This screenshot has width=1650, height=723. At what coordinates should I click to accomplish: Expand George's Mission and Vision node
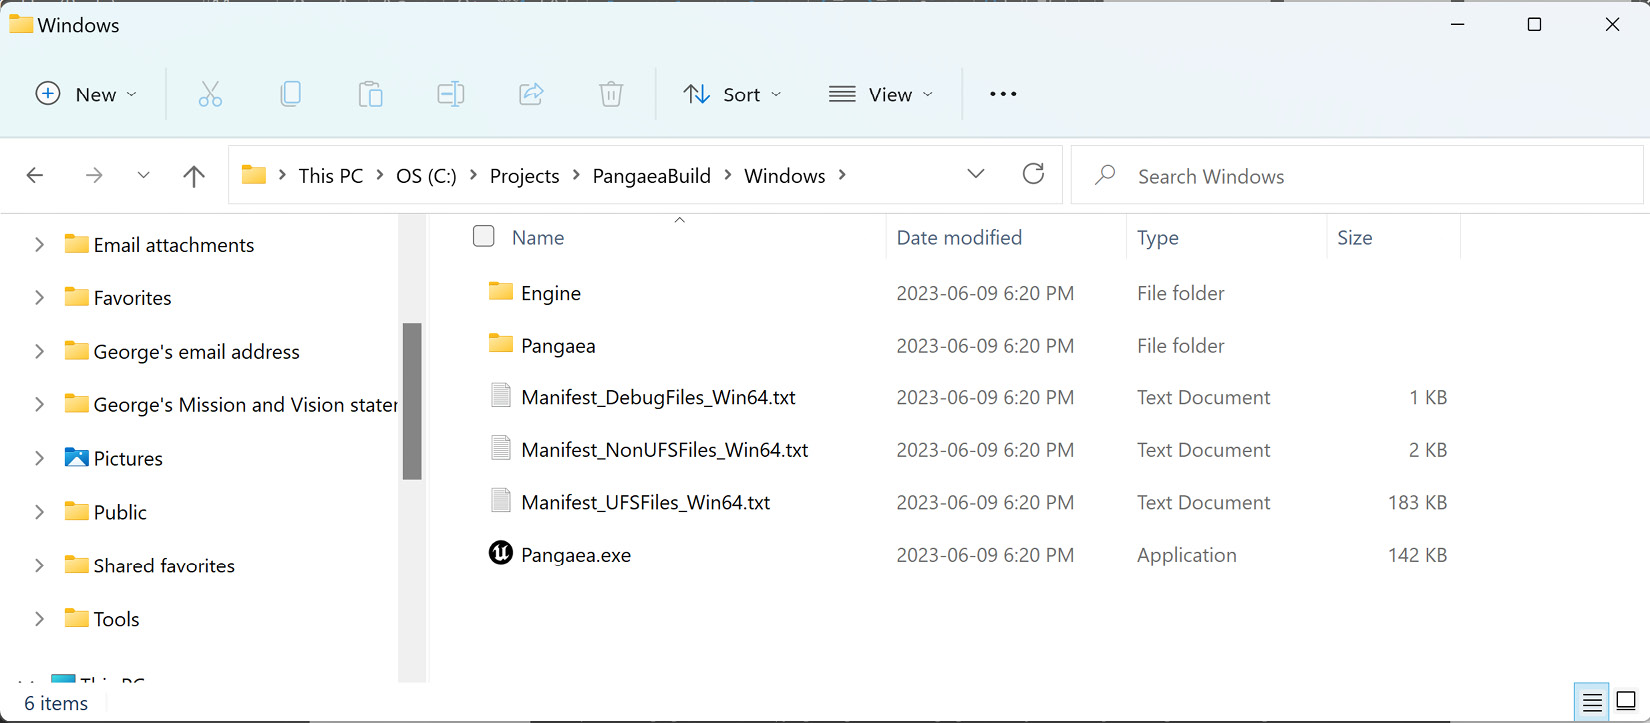[39, 404]
